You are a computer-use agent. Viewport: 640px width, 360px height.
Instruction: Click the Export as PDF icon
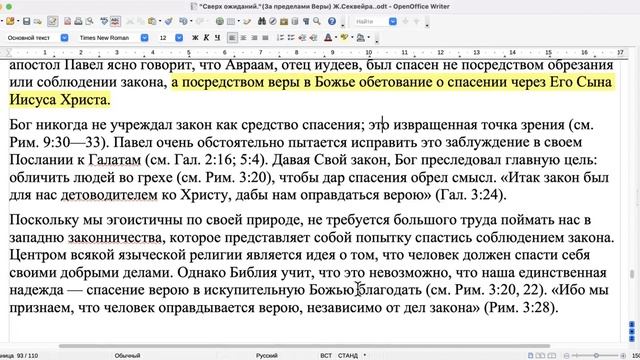click(67, 21)
